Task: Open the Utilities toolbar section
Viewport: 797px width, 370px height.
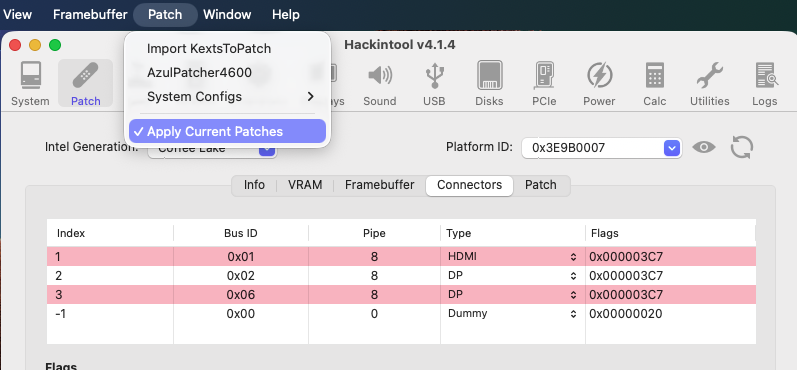Action: point(710,83)
